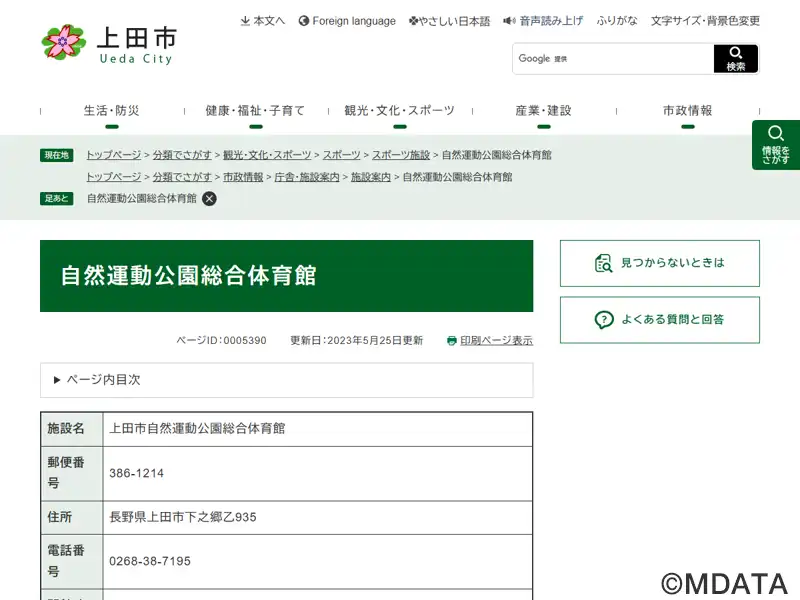
Task: Click the Ueda City flower logo
Action: pyautogui.click(x=64, y=42)
